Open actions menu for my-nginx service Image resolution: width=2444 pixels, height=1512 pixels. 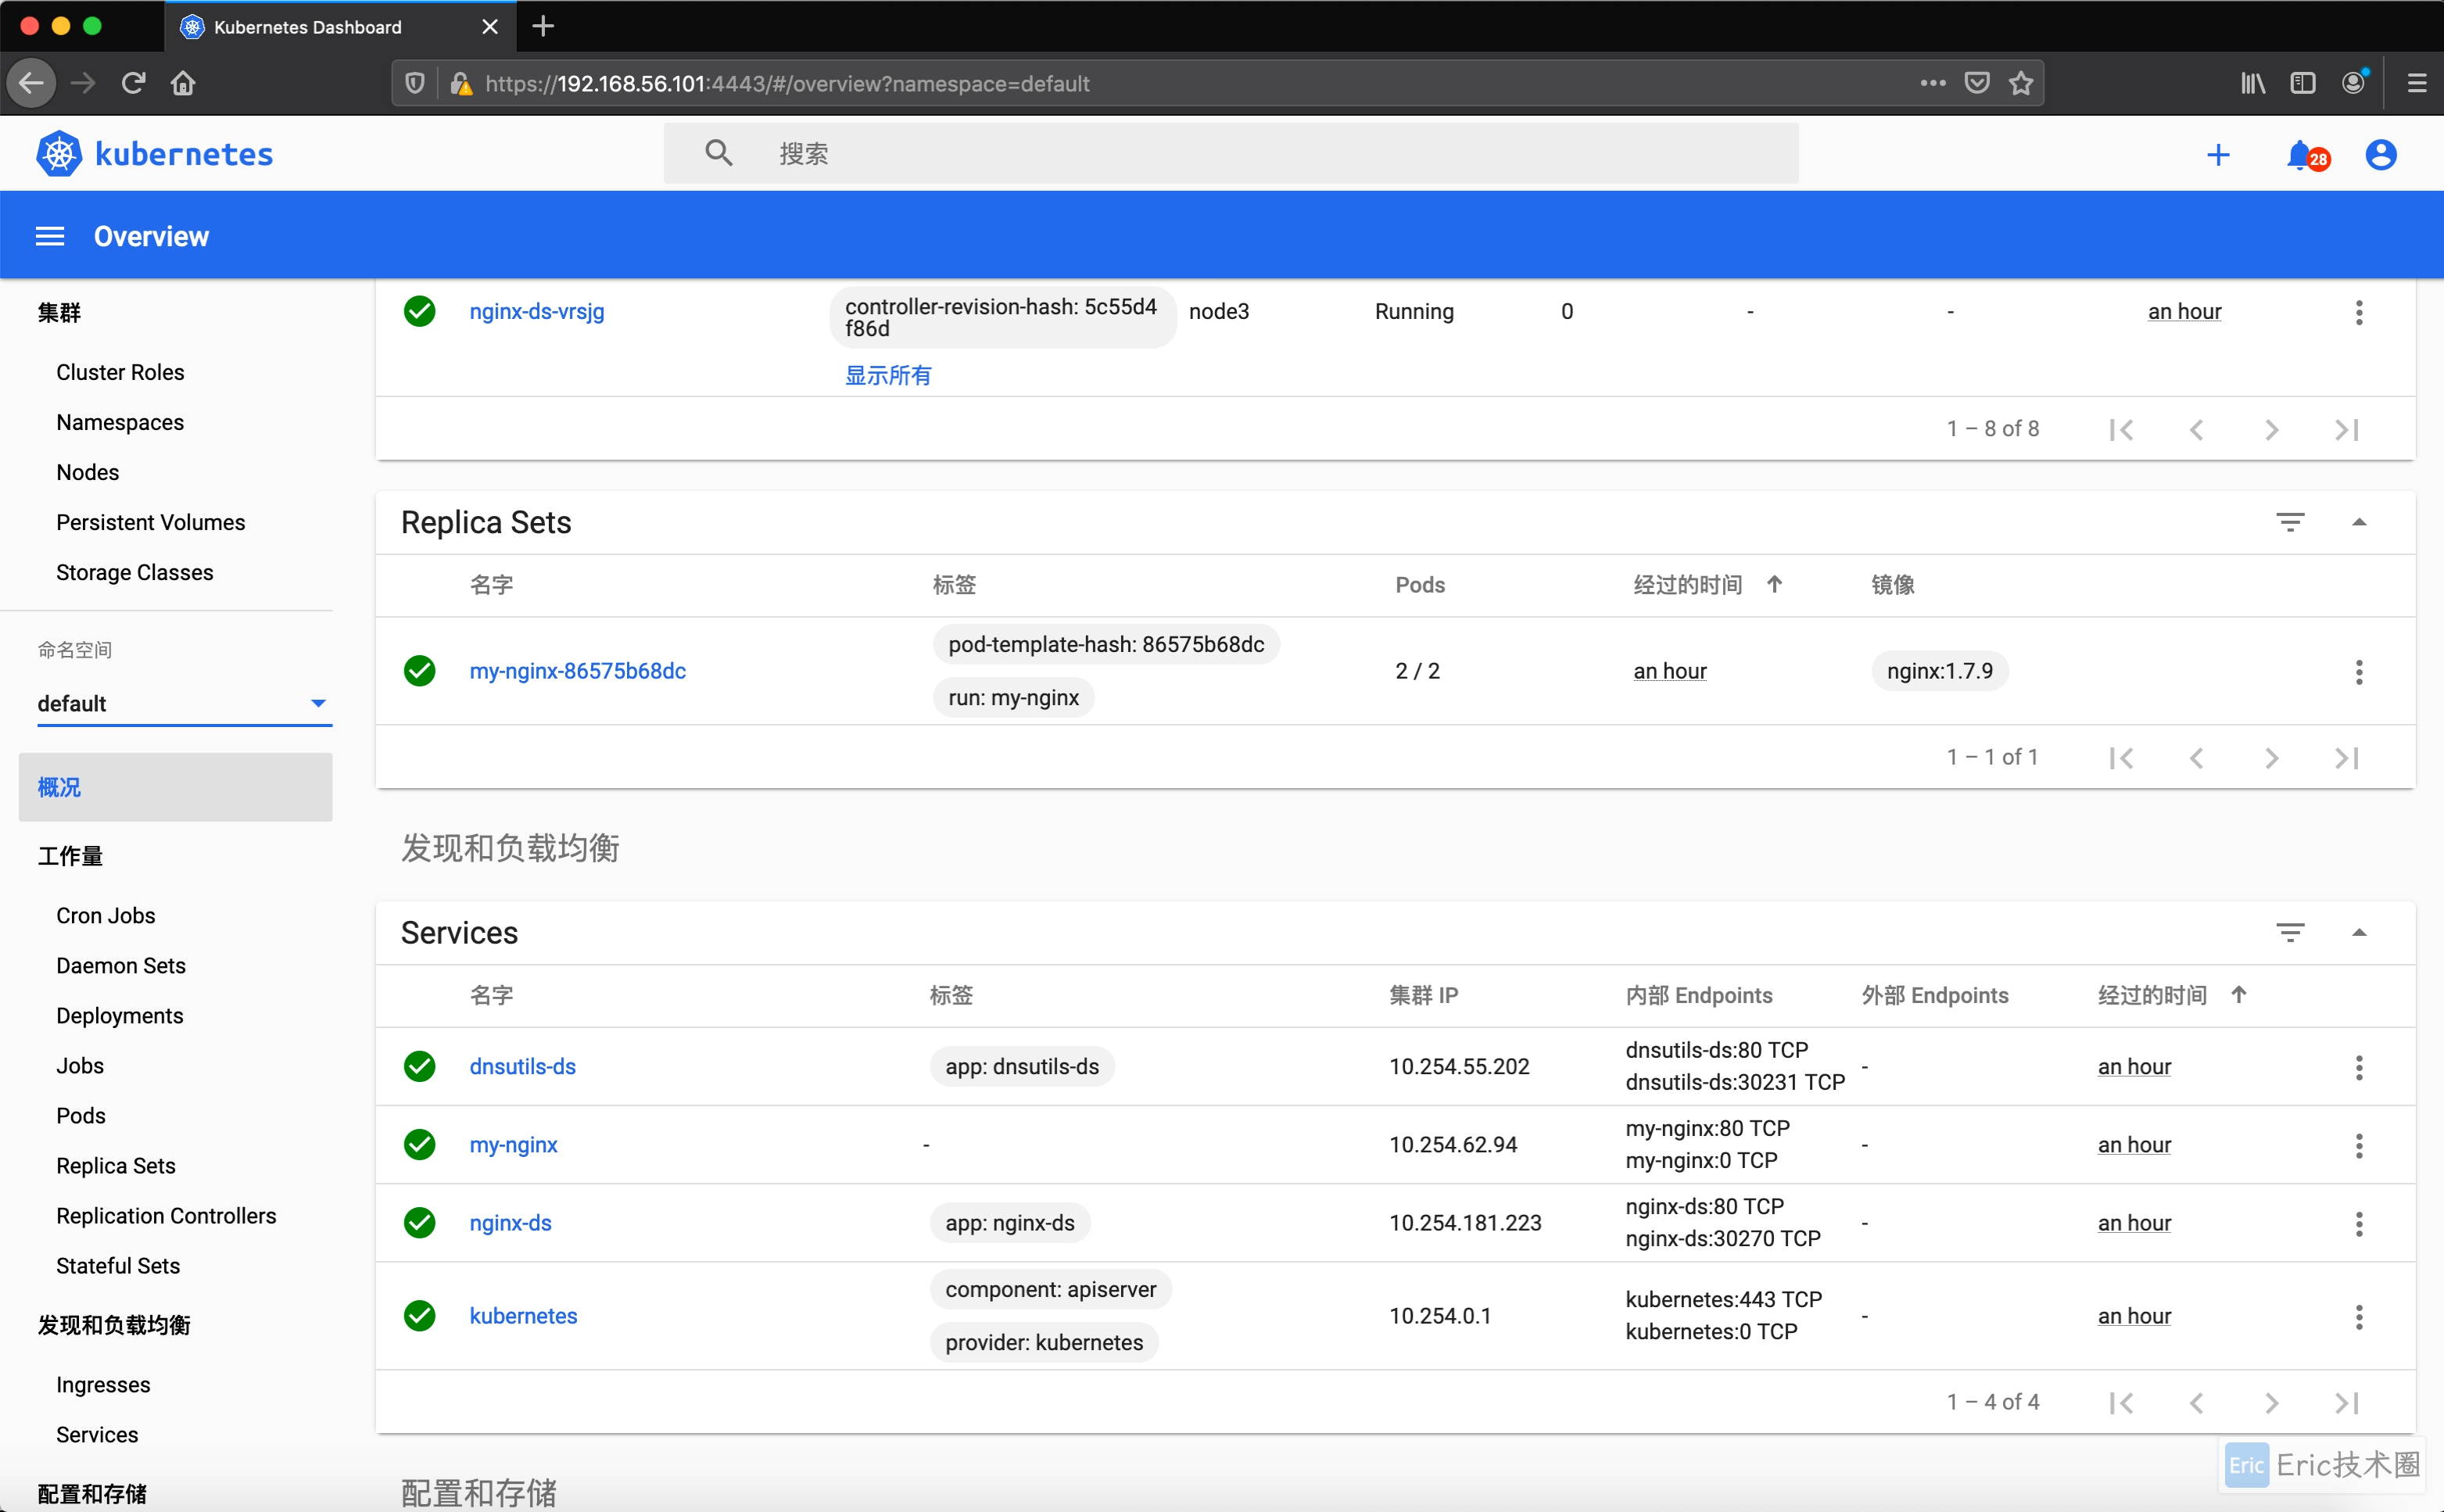2358,1145
